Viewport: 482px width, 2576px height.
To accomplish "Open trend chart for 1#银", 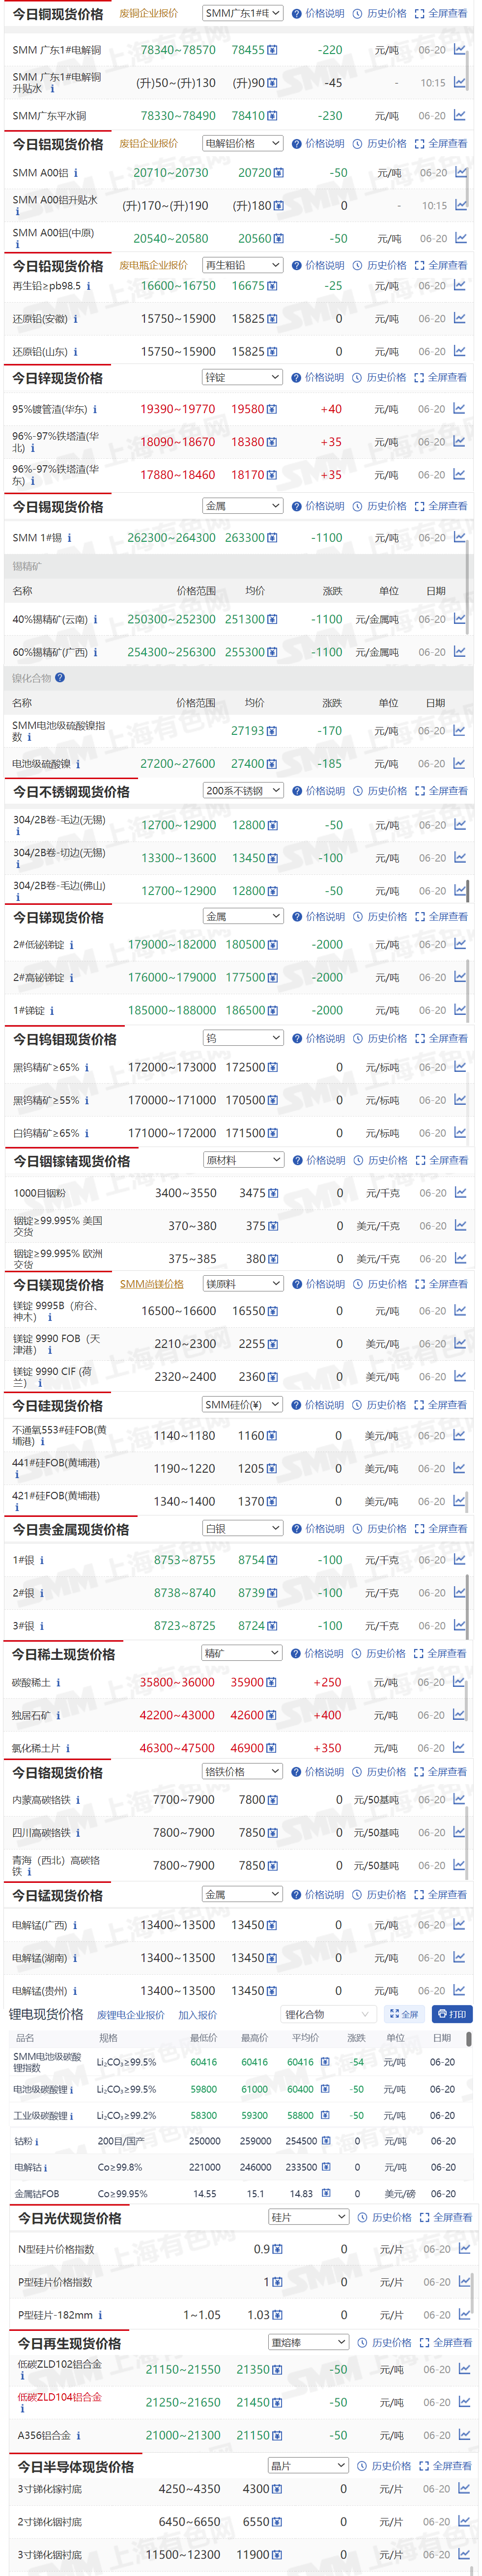I will pyautogui.click(x=460, y=1559).
